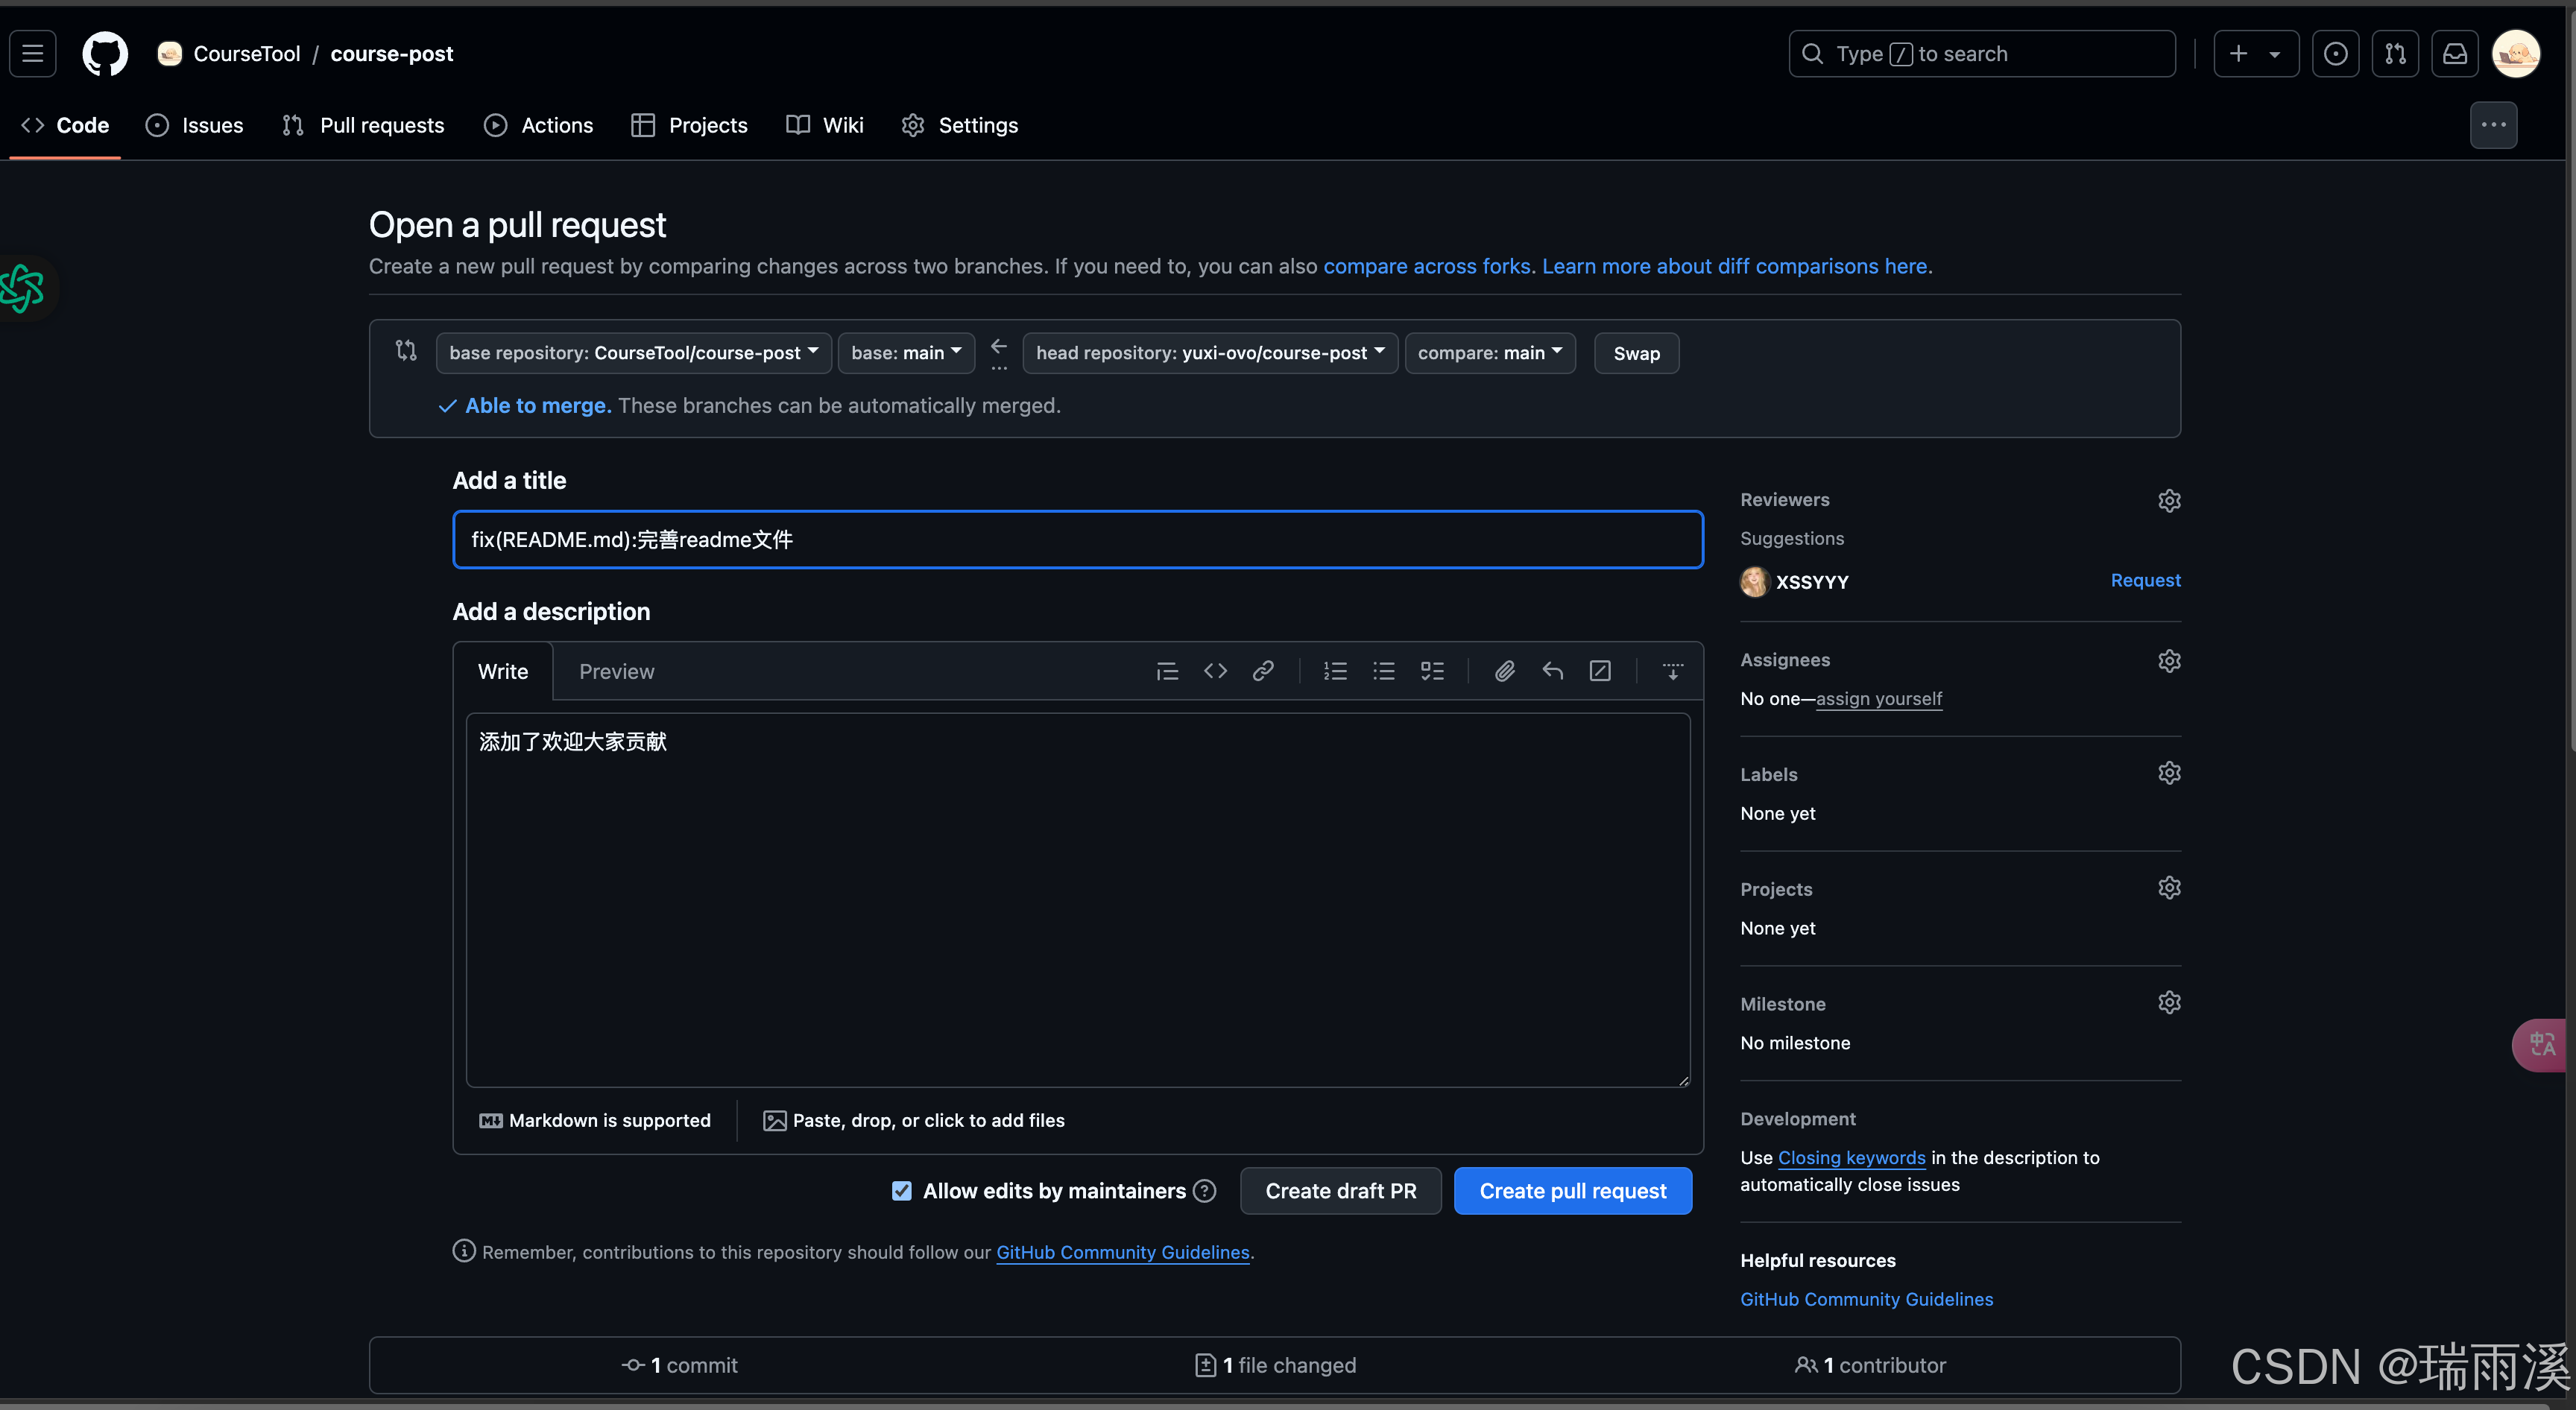The width and height of the screenshot is (2576, 1410).
Task: Attach files with paperclip icon
Action: 1505,671
